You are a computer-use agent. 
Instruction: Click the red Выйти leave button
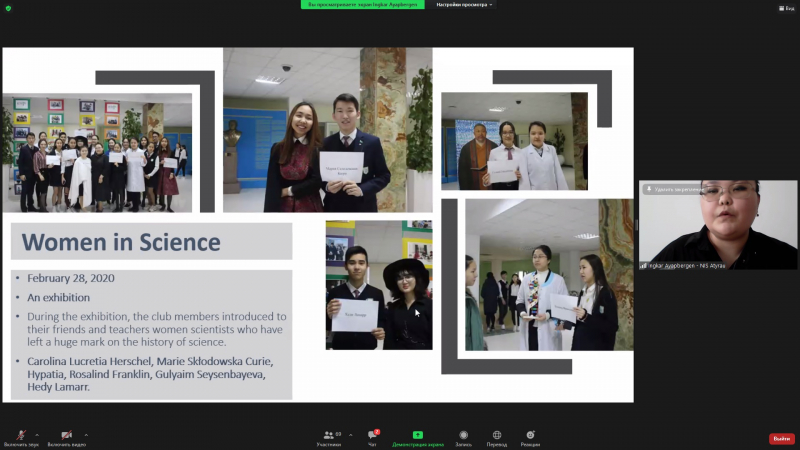pos(781,438)
